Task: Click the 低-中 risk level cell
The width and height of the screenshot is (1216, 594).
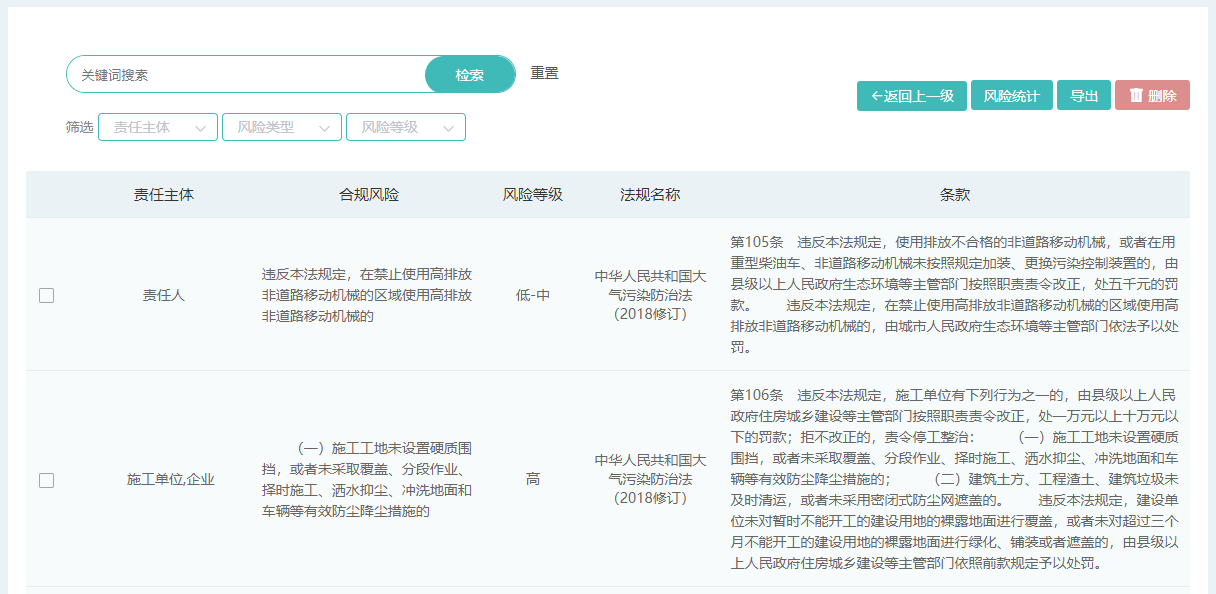Action: tap(533, 295)
